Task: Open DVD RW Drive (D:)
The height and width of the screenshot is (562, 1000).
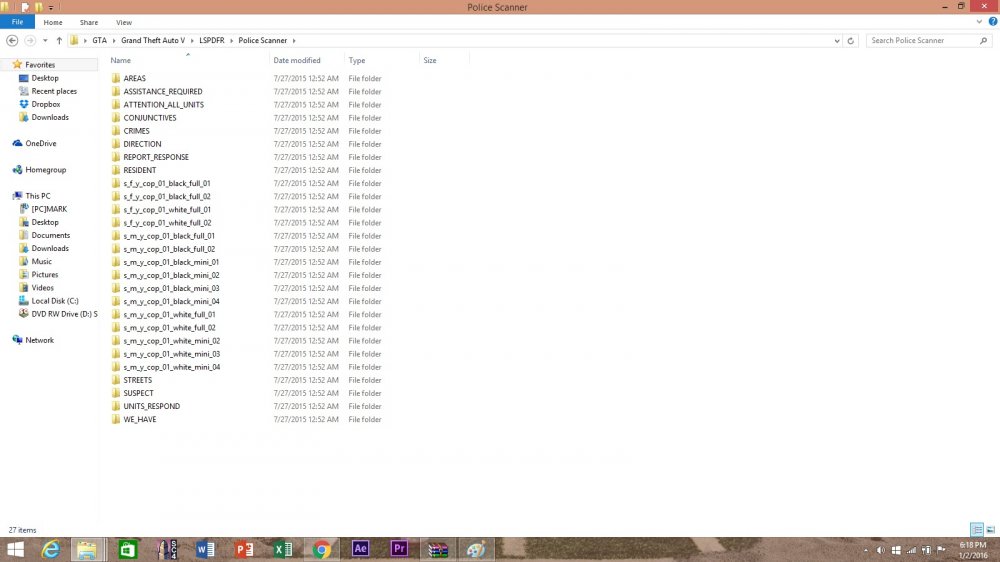Action: click(x=64, y=314)
